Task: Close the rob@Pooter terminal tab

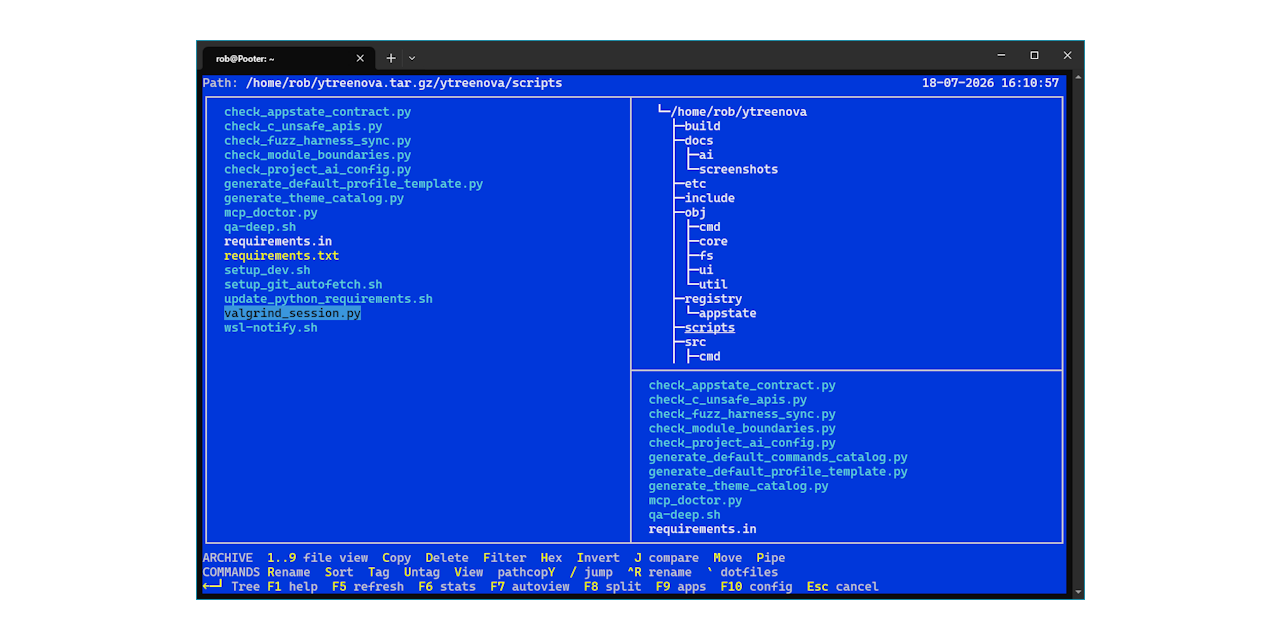Action: pos(360,58)
